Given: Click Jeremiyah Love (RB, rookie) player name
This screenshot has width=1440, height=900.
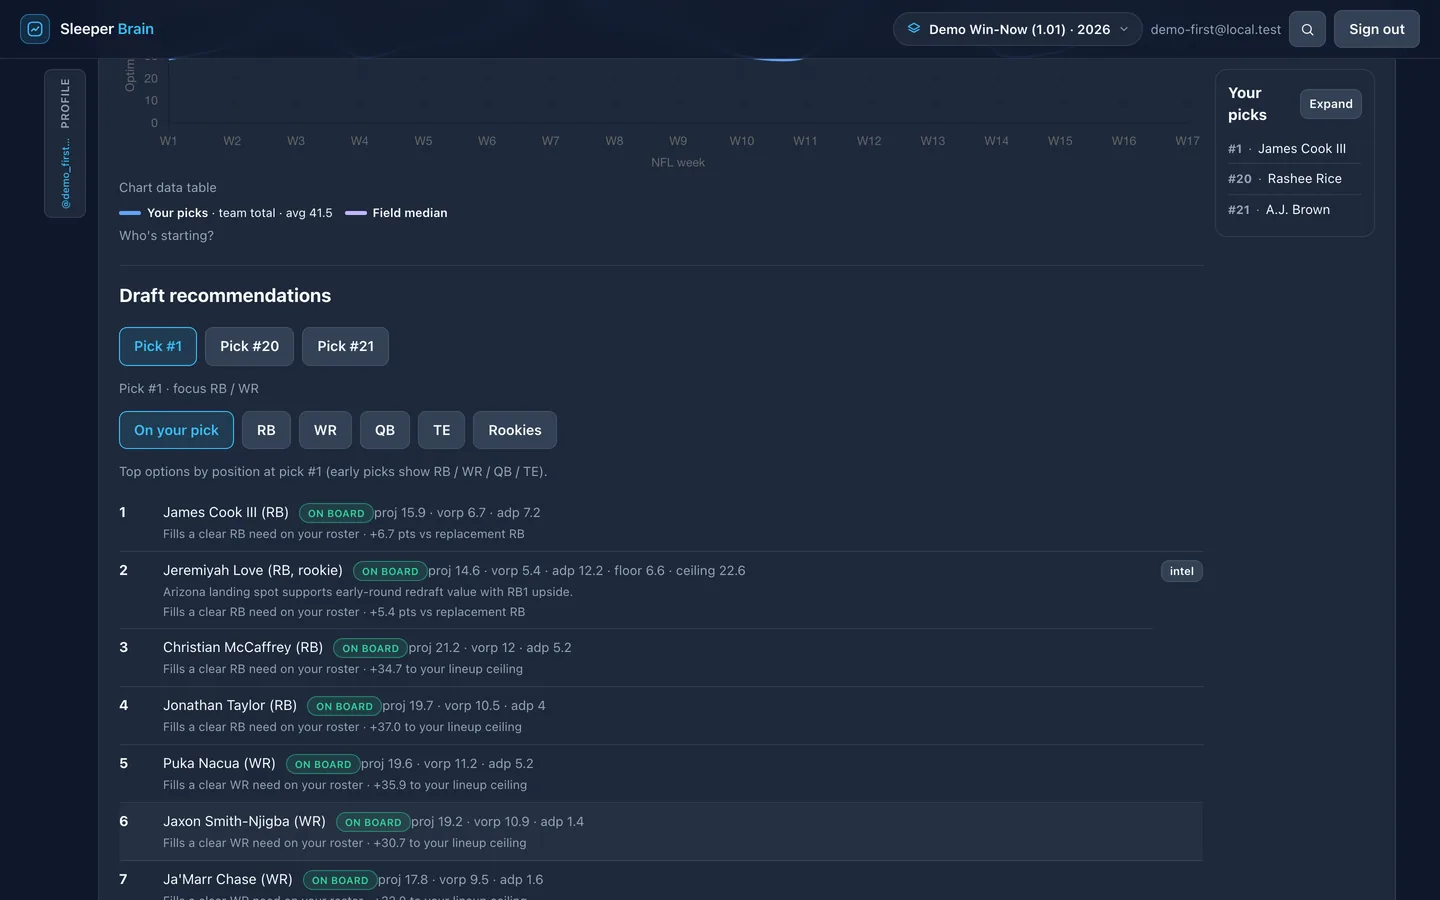Looking at the screenshot, I should 253,571.
